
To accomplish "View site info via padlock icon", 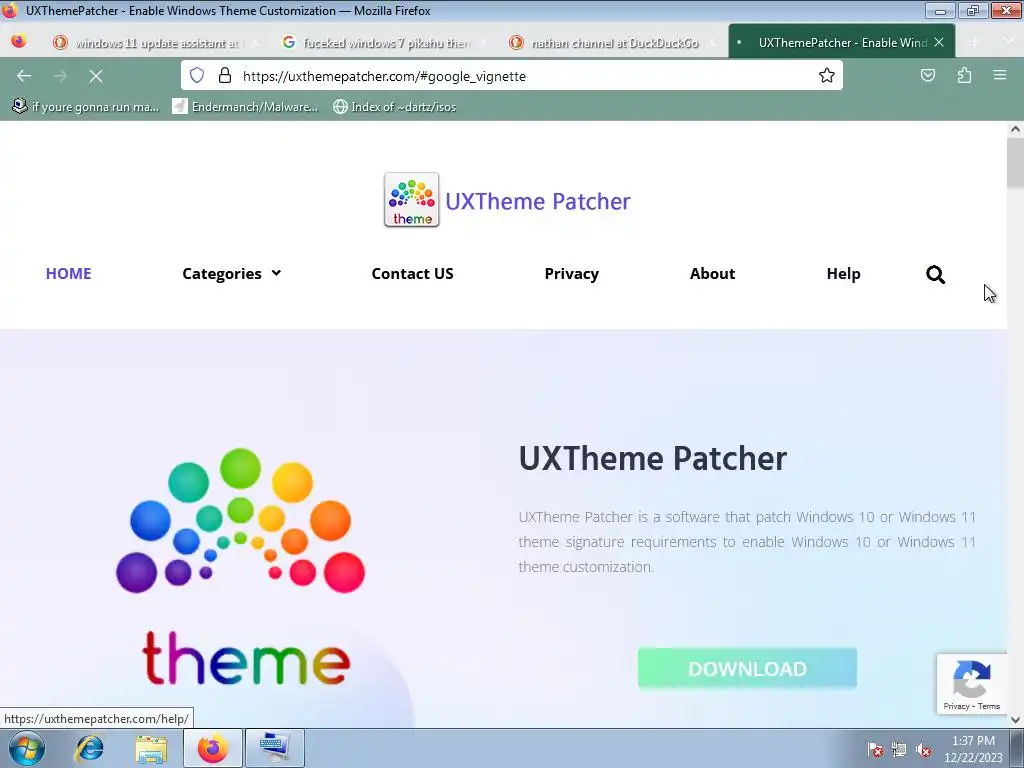I will pyautogui.click(x=225, y=75).
